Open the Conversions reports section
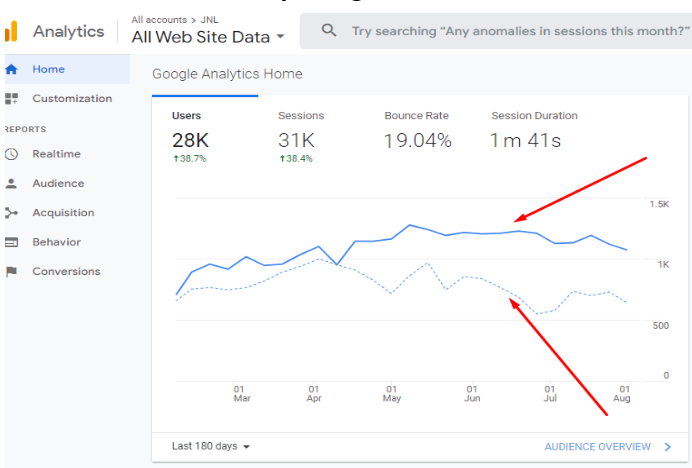The image size is (692, 468). (x=68, y=272)
